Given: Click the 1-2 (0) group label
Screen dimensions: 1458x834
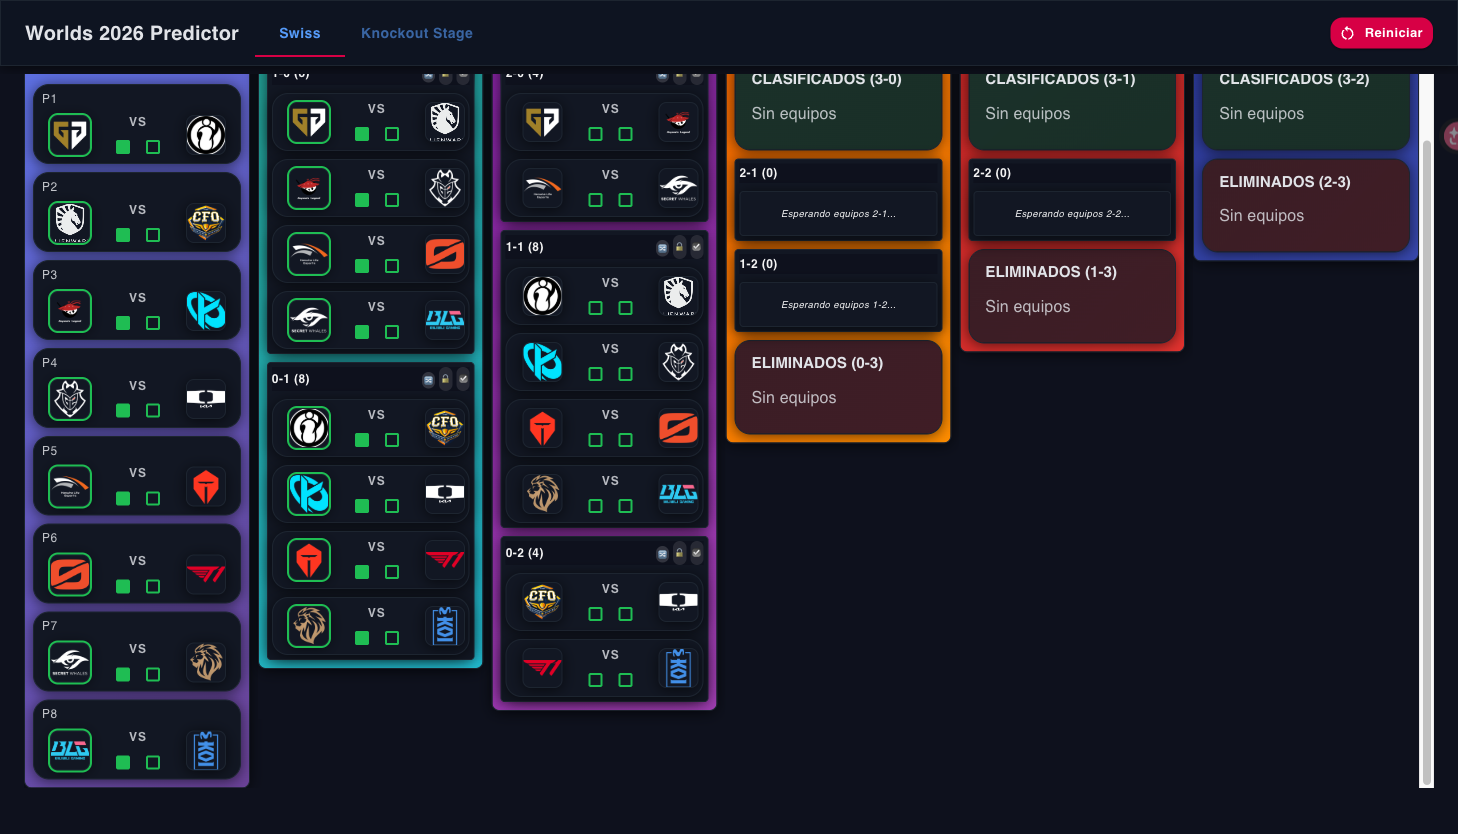Looking at the screenshot, I should tap(758, 264).
